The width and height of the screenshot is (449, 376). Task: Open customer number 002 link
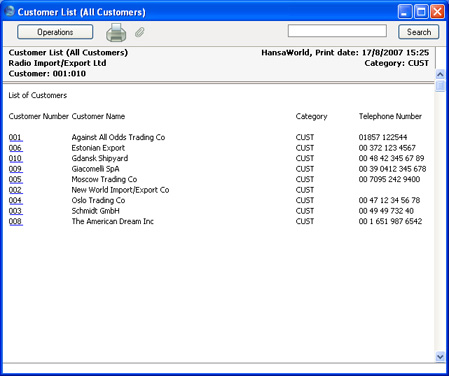[x=16, y=190]
